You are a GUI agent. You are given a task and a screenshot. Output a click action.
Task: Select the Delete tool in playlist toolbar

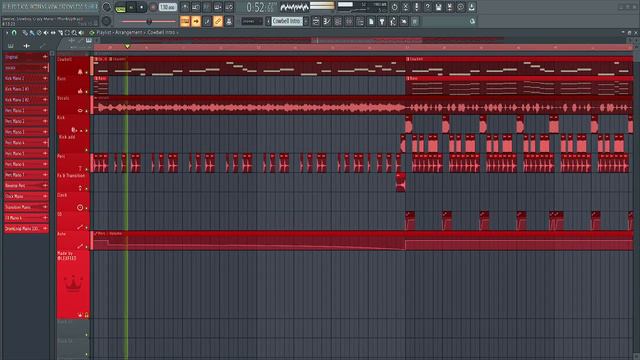[39, 33]
